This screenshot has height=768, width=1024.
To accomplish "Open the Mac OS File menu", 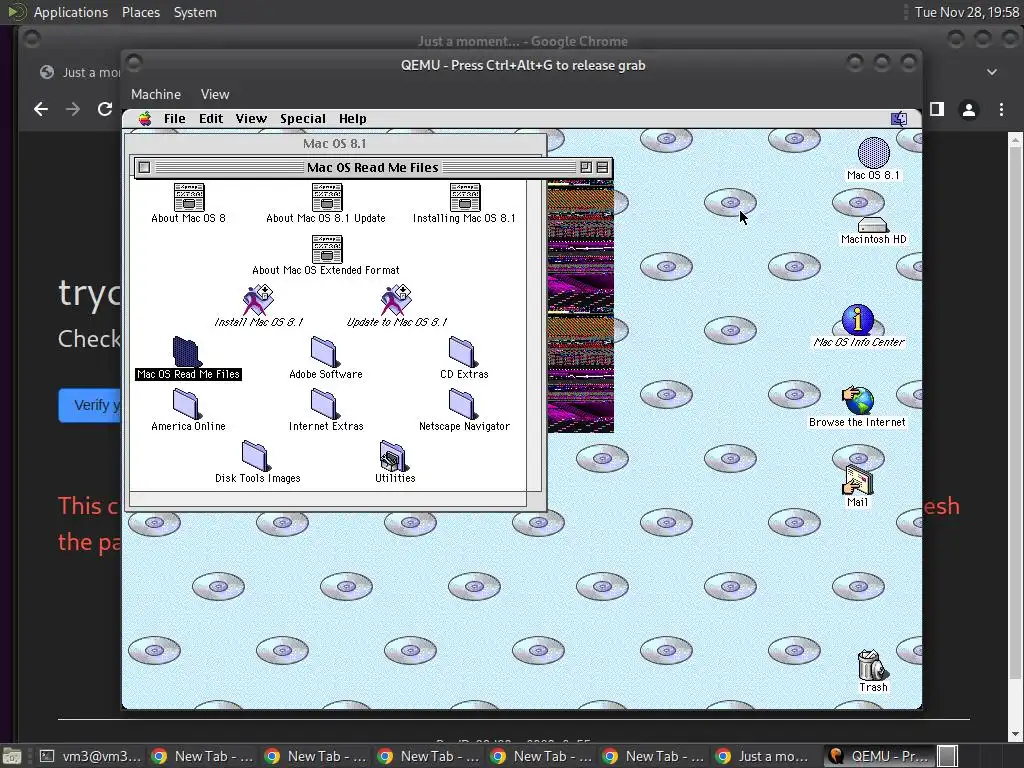I will coord(174,119).
